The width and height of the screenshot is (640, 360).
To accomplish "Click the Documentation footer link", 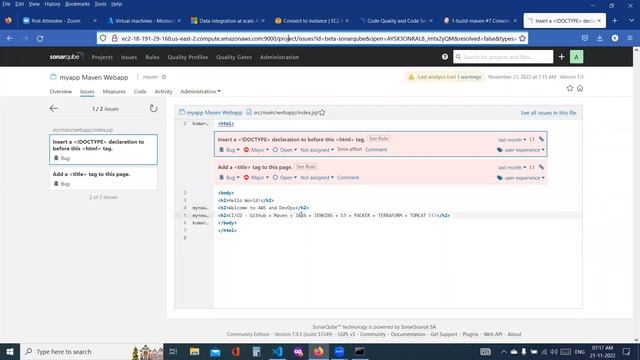I will [408, 334].
